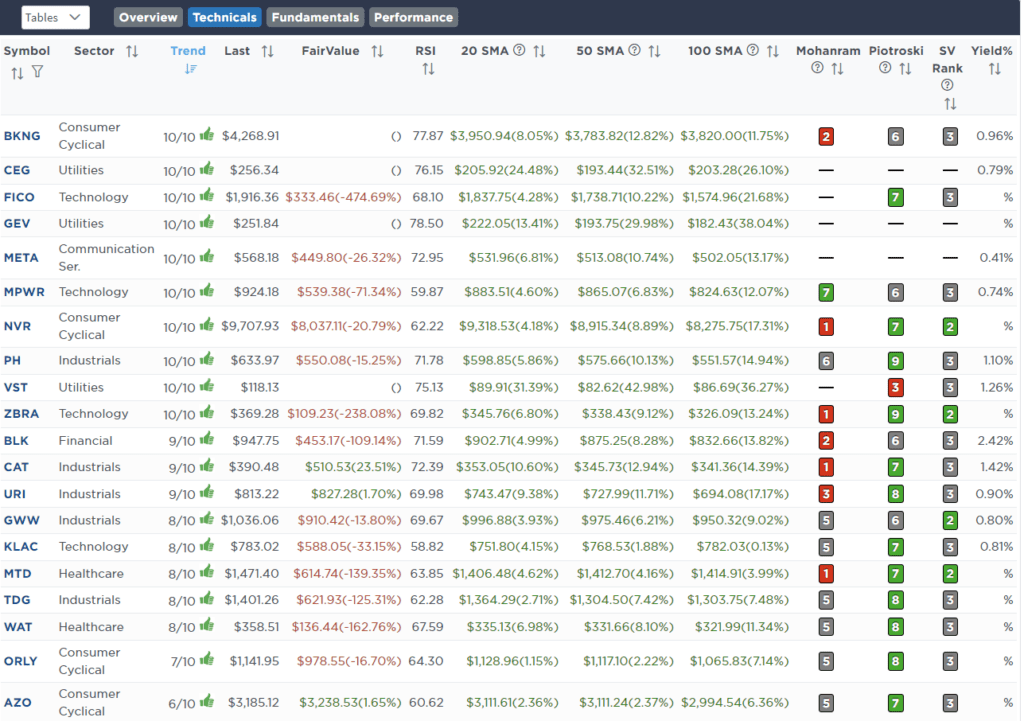Open the FICO symbol link
Viewport: 1024px width, 721px height.
coord(20,197)
